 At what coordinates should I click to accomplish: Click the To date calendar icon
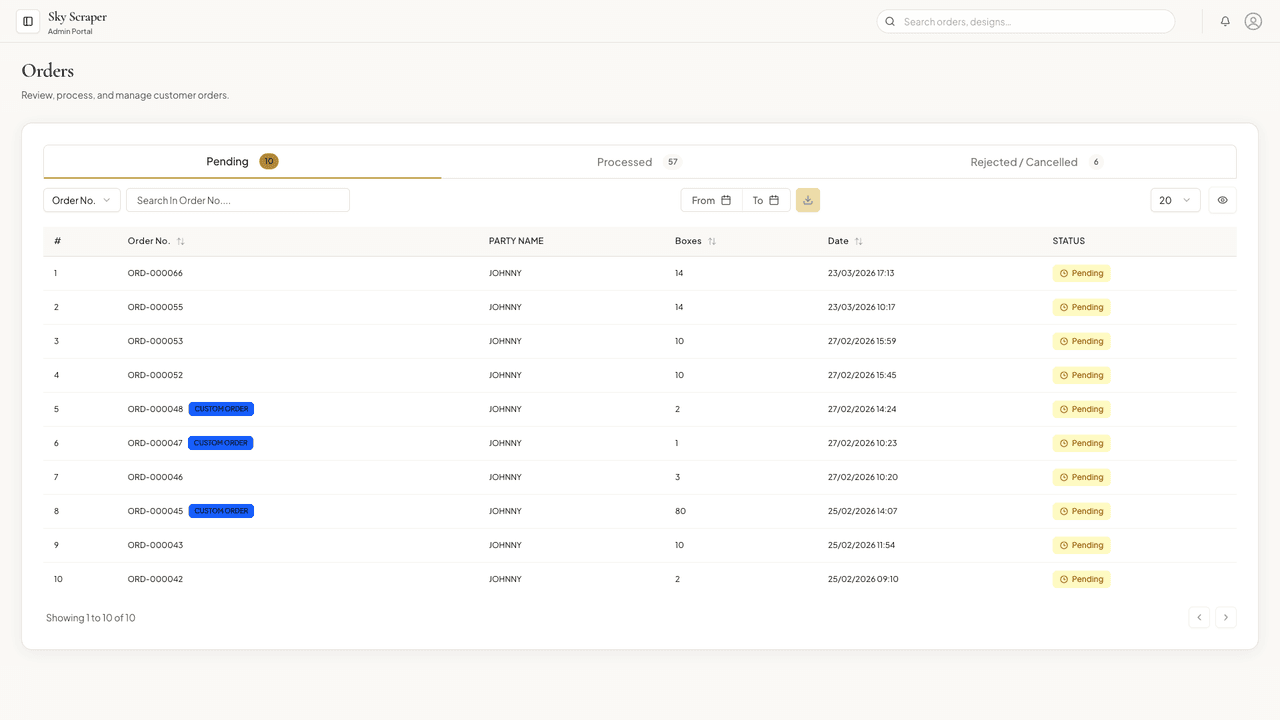point(774,200)
